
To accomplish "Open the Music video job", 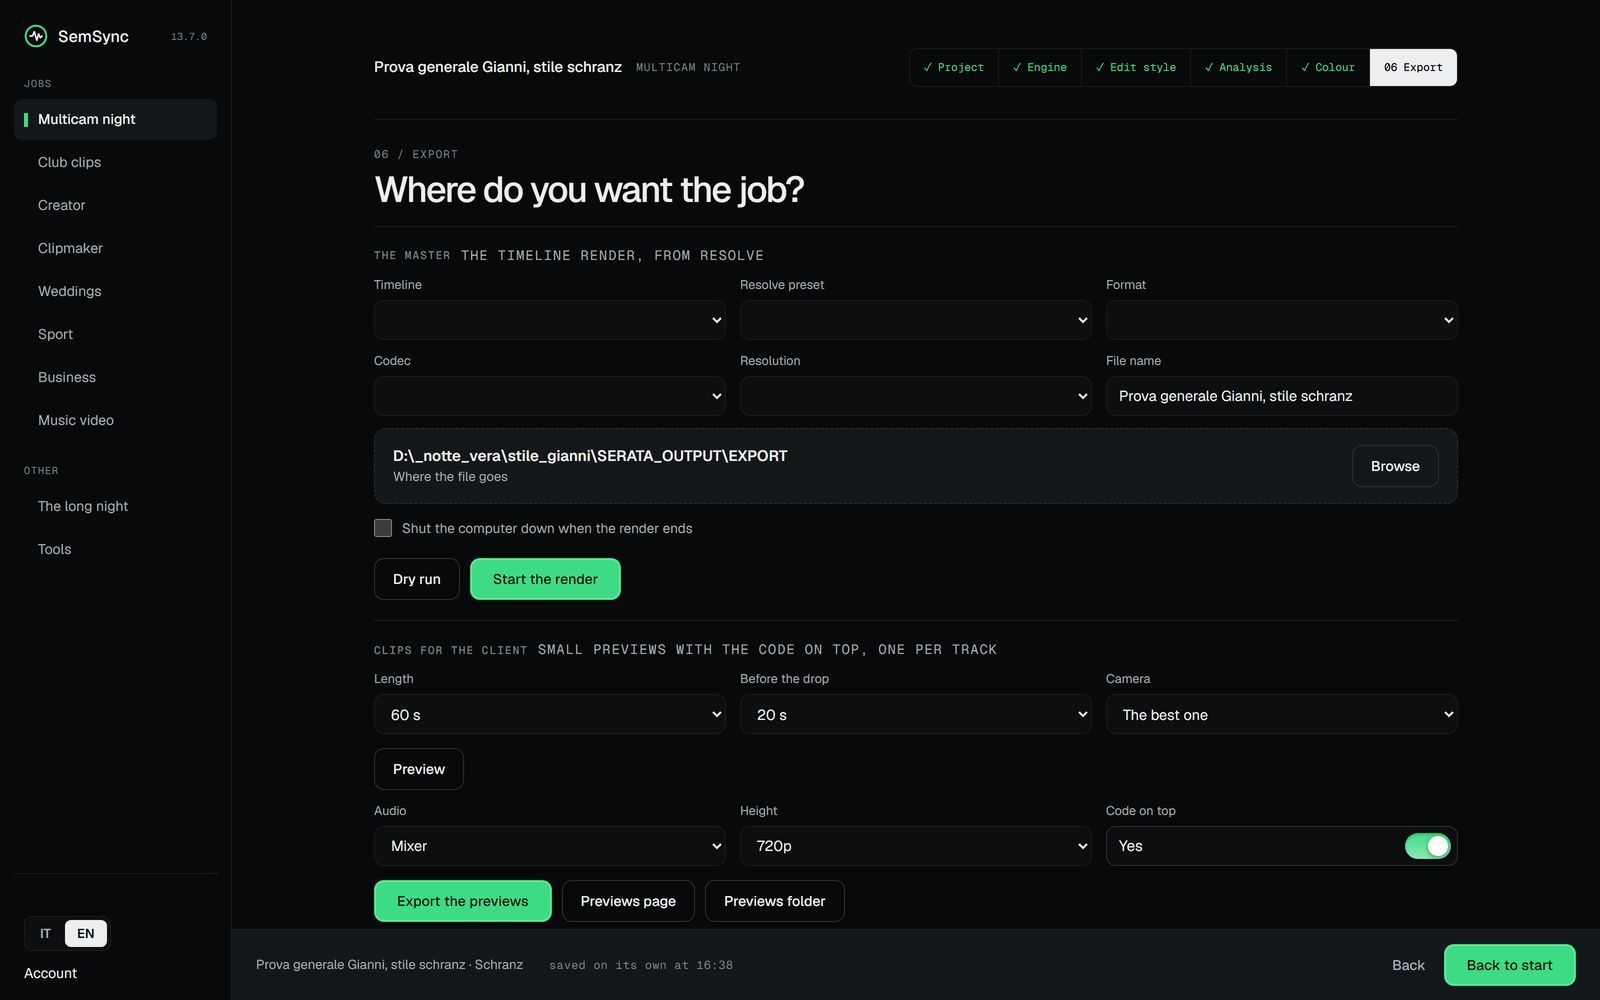I will pyautogui.click(x=115, y=420).
